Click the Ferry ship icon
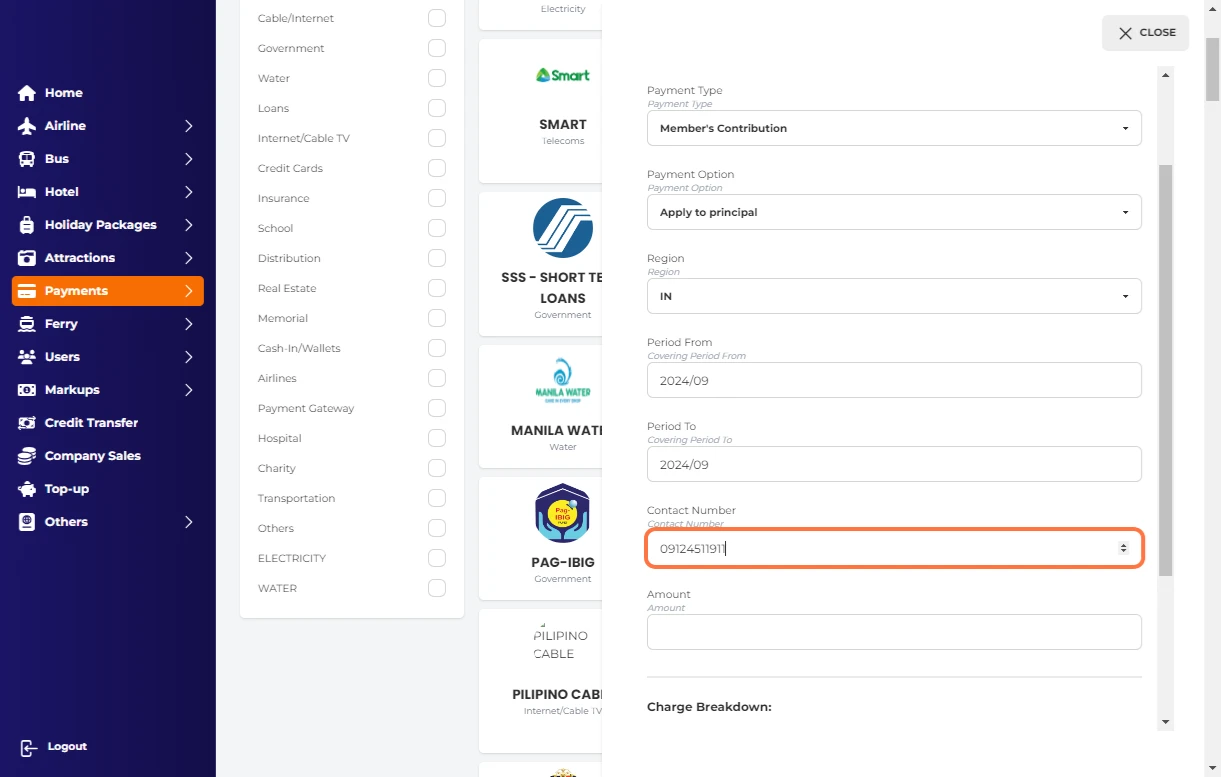Image resolution: width=1221 pixels, height=777 pixels. 27,324
